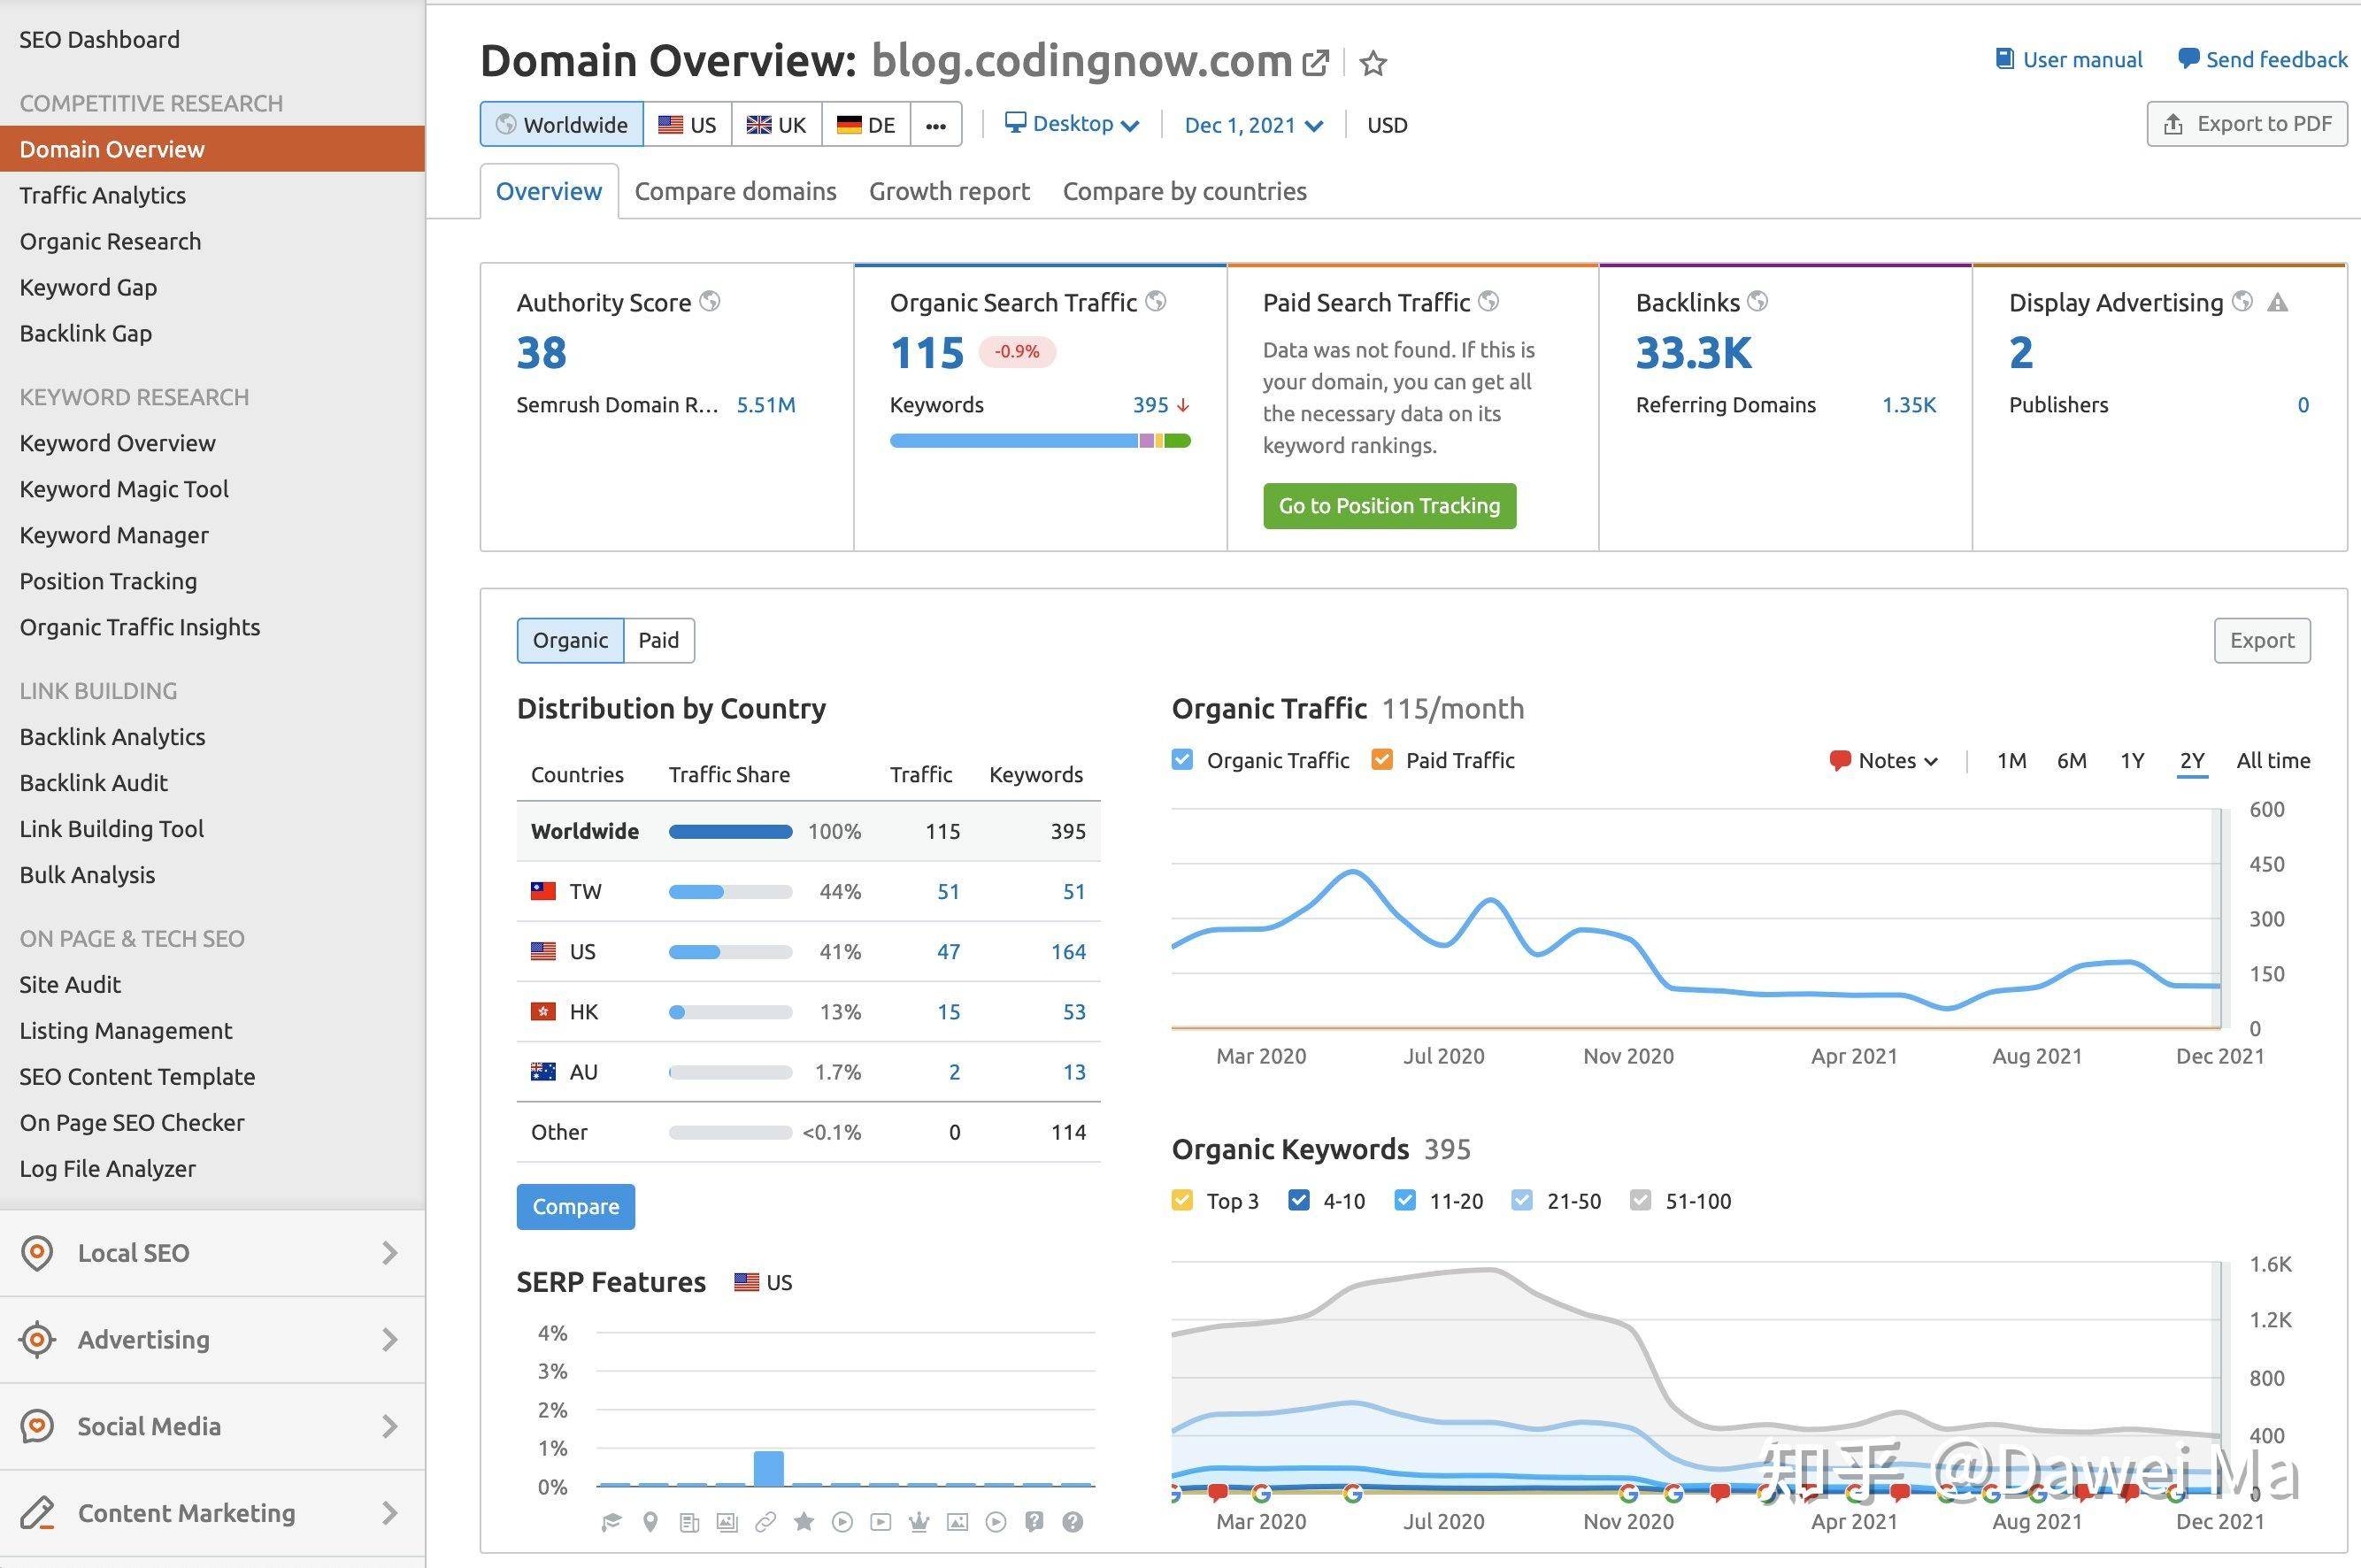This screenshot has width=2361, height=1568.
Task: Click the Content Marketing pencil icon
Action: (37, 1513)
